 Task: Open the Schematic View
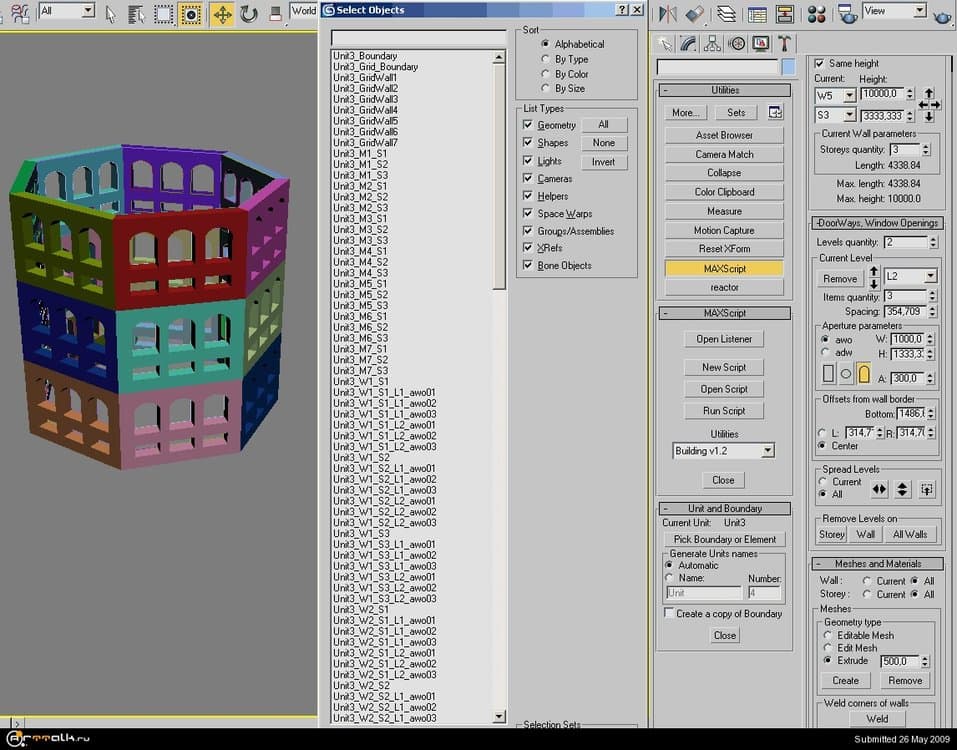tap(786, 10)
